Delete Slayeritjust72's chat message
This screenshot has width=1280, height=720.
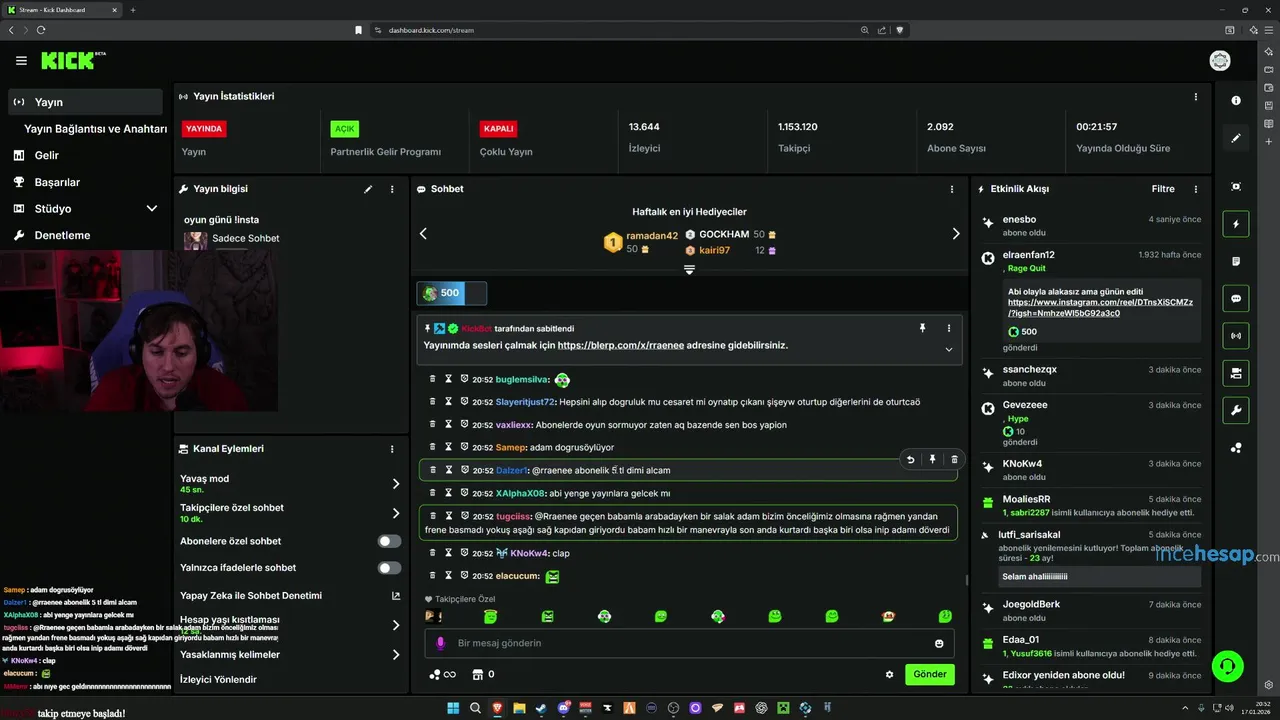pyautogui.click(x=432, y=402)
